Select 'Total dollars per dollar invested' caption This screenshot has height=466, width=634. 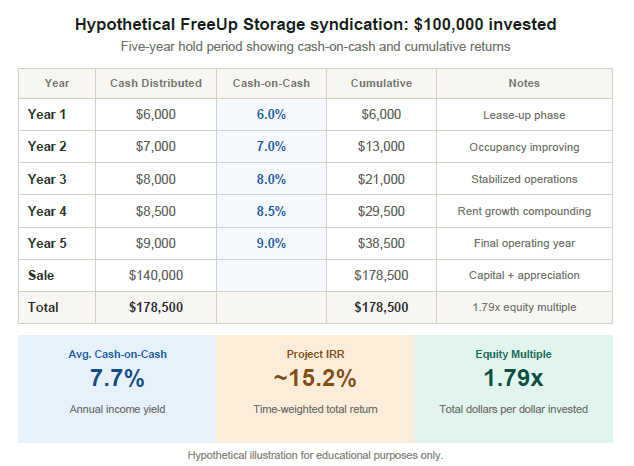pyautogui.click(x=514, y=409)
